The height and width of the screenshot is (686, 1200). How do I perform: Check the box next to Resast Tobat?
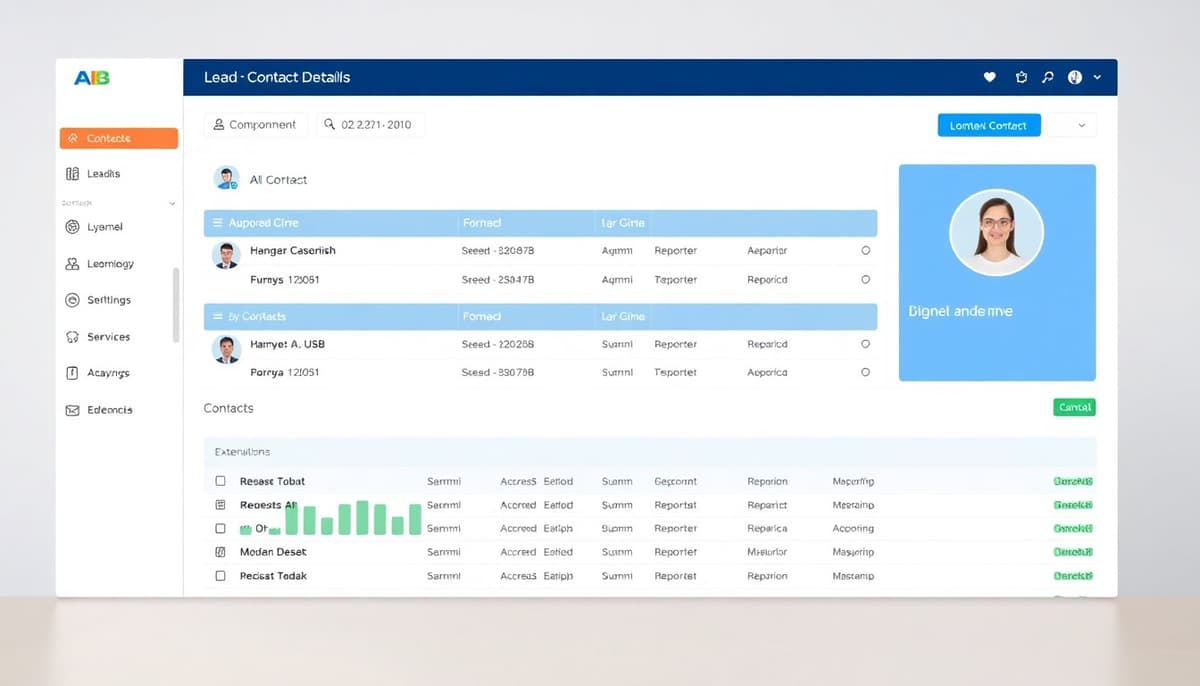[x=221, y=481]
